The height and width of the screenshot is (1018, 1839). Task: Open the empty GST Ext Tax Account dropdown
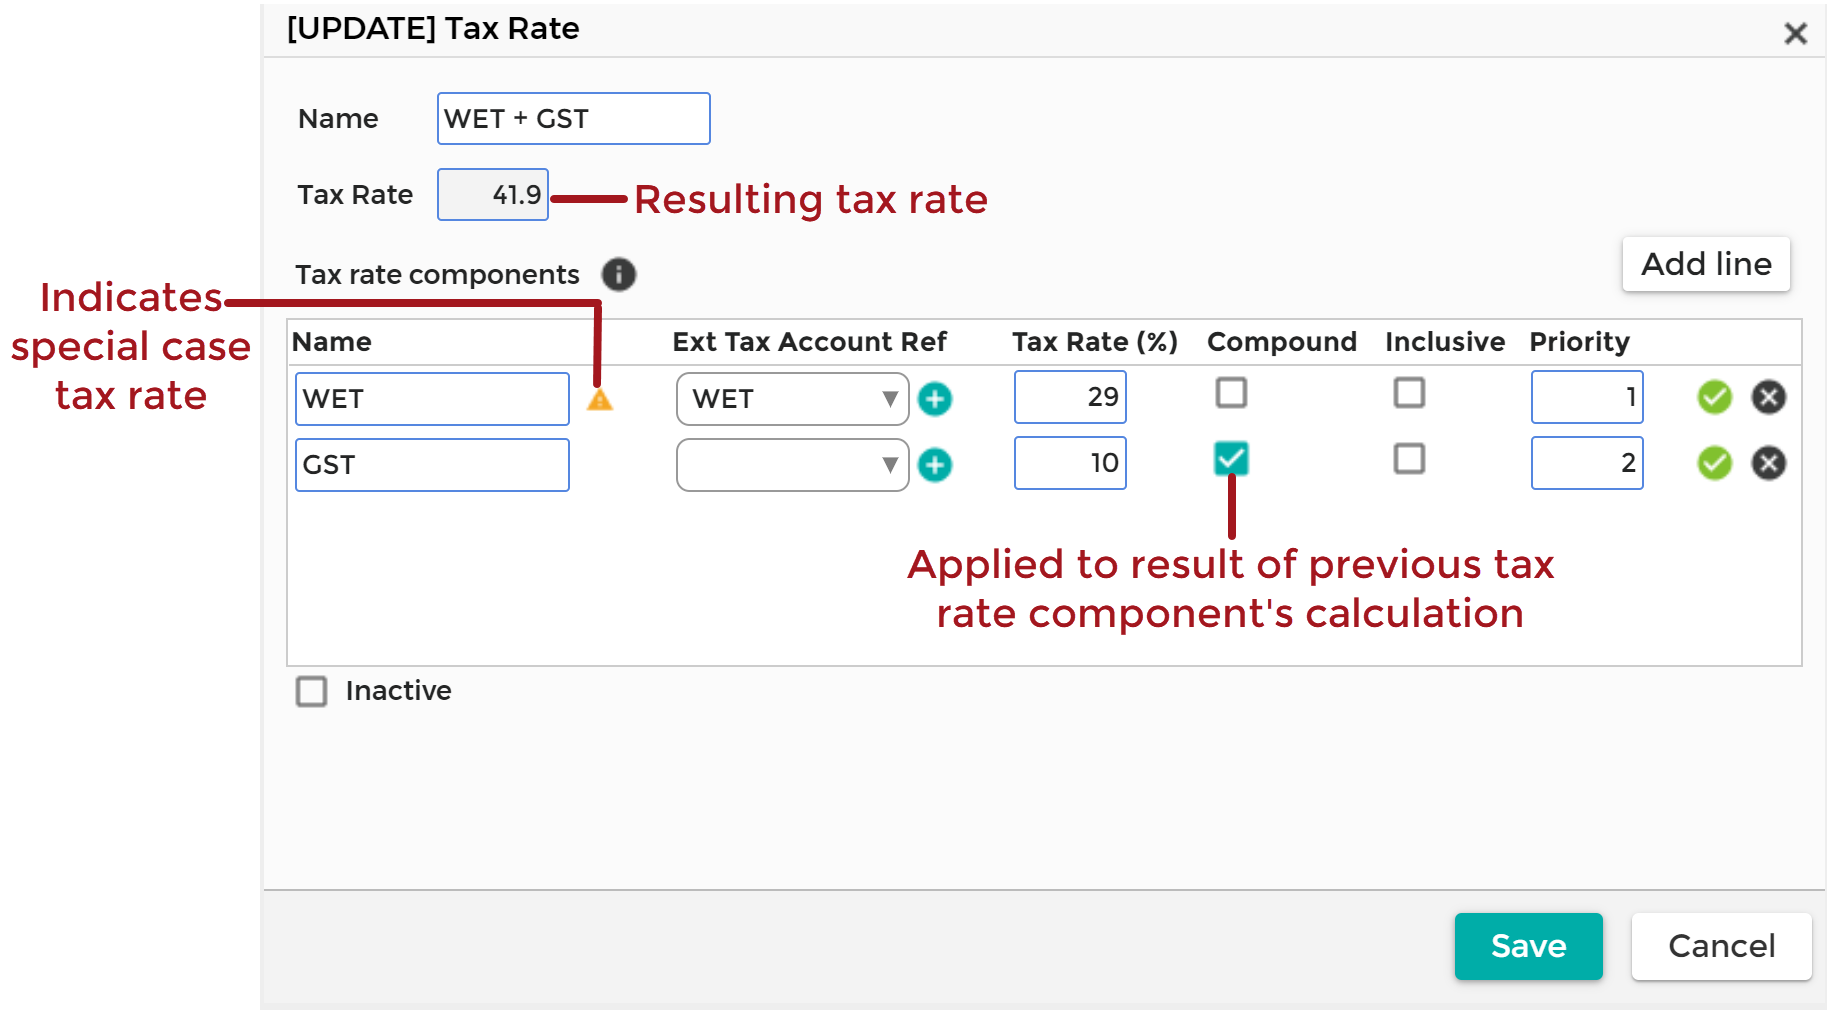click(x=792, y=465)
